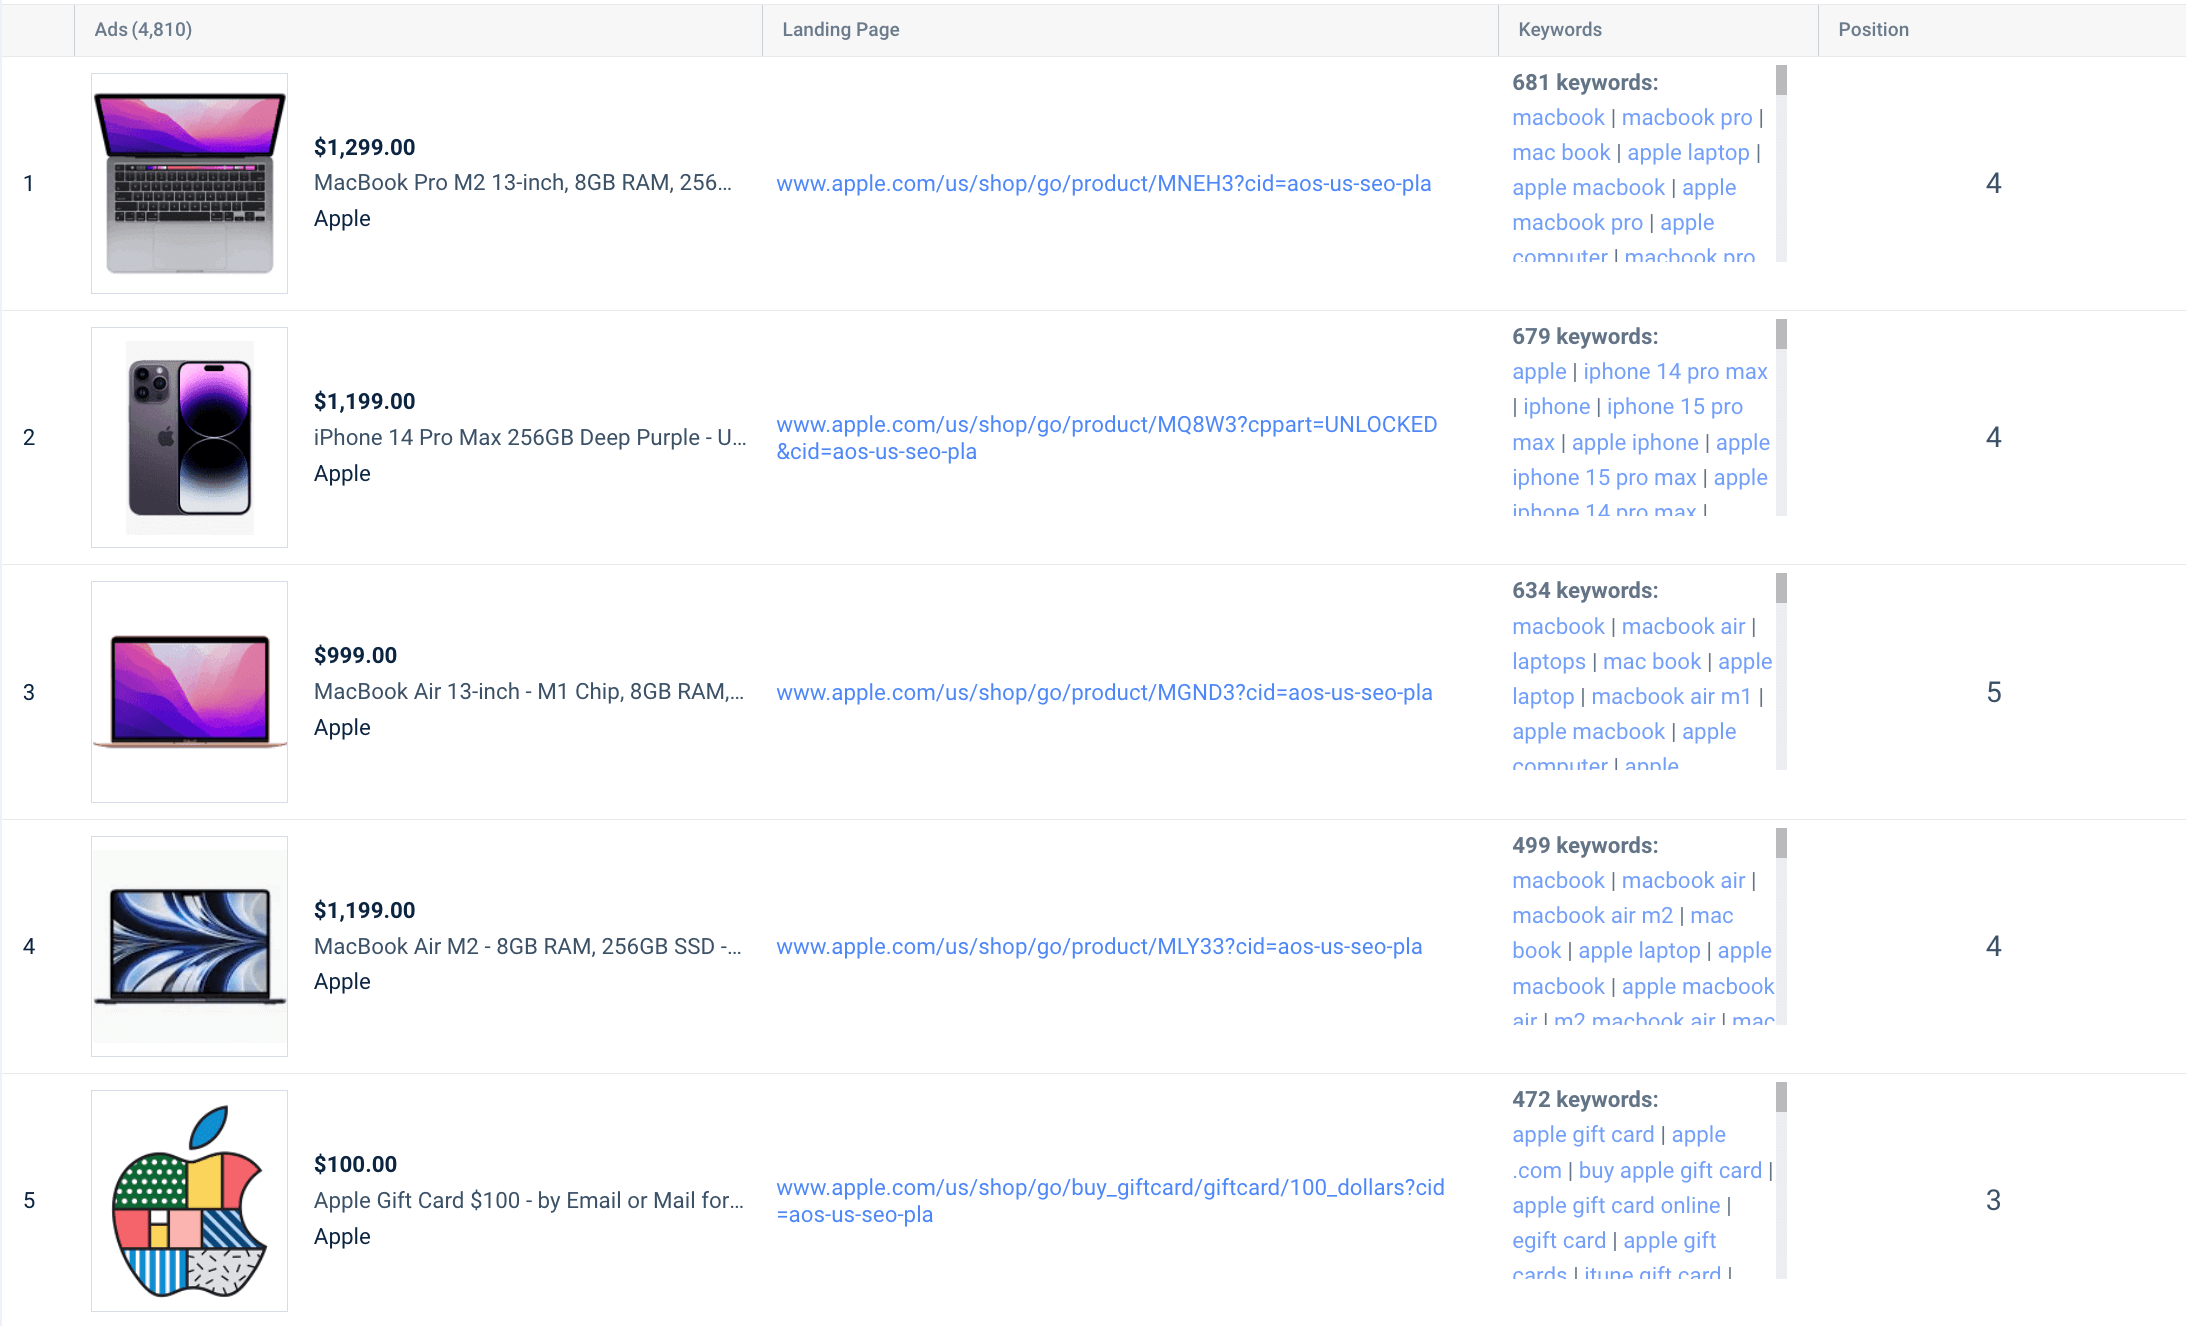Open the MQ8W3 unlocked iPhone landing page link
The height and width of the screenshot is (1326, 2186).
(x=1106, y=437)
